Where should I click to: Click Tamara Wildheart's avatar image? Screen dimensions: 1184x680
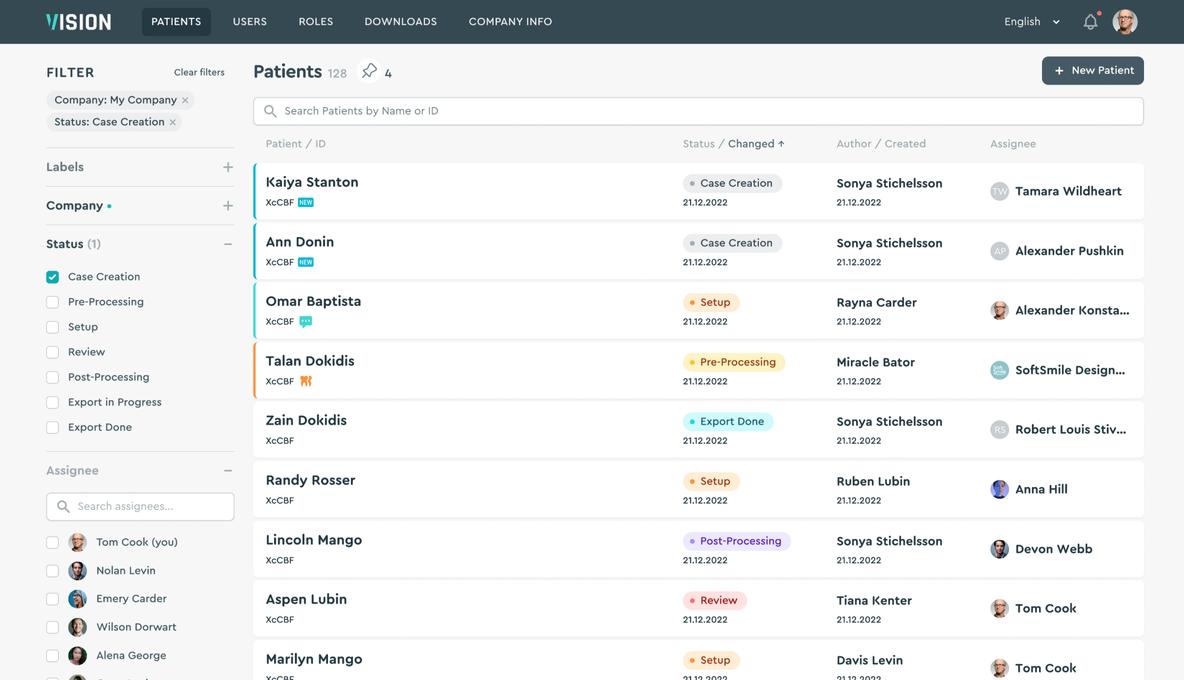(999, 190)
